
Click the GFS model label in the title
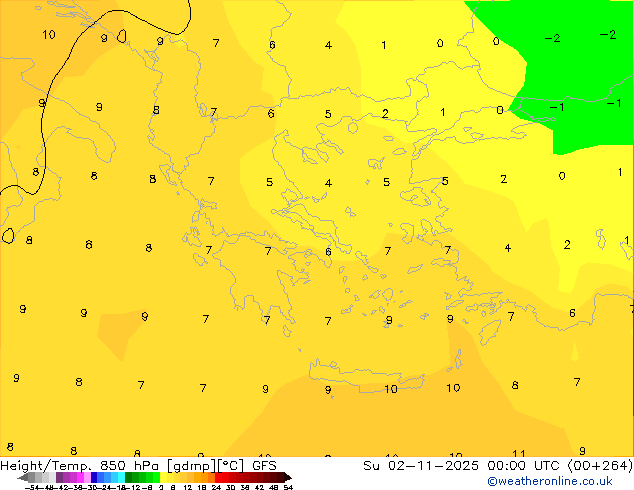point(264,466)
